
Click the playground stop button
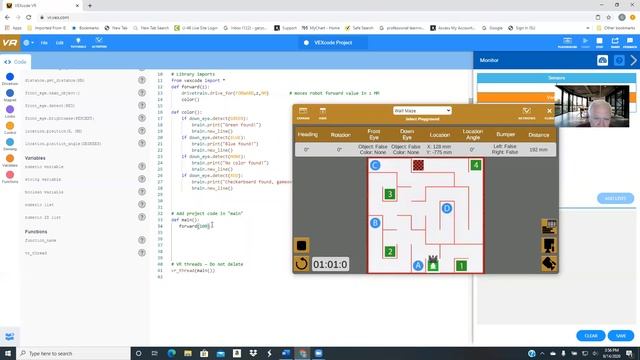tap(302, 246)
